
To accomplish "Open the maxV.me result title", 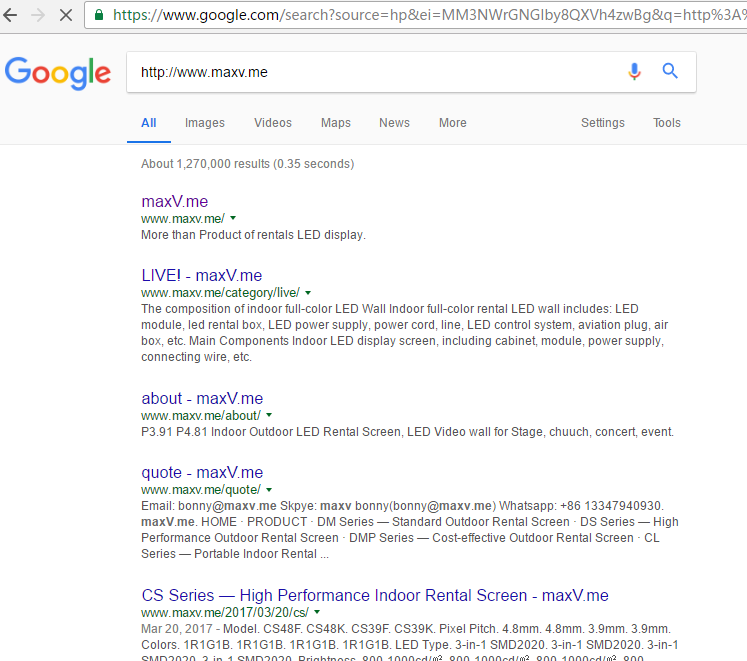I will point(174,202).
